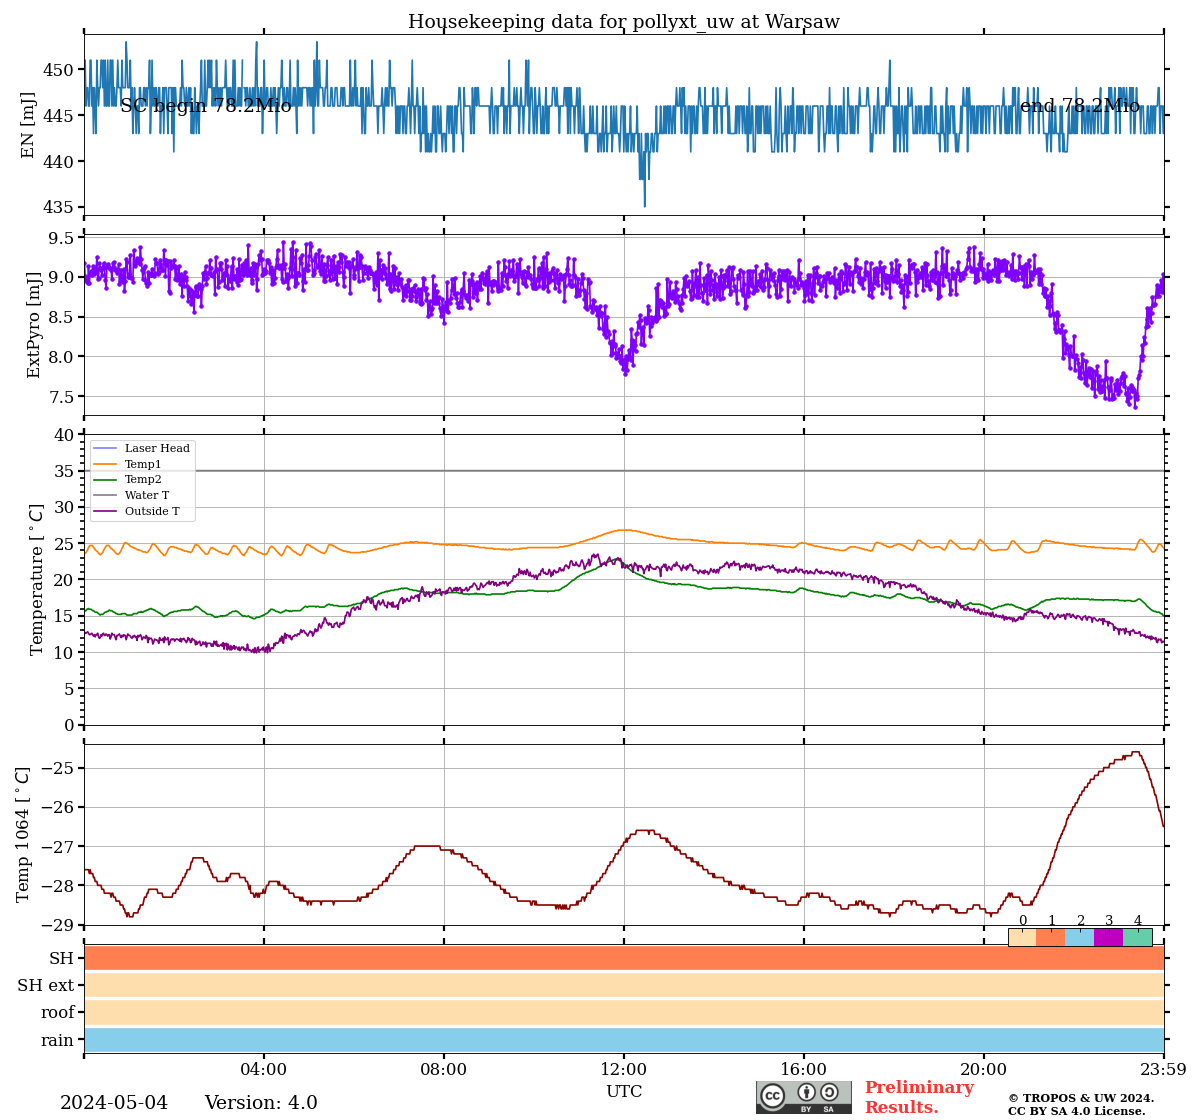Select the orange swatch labeled 1

1051,937
